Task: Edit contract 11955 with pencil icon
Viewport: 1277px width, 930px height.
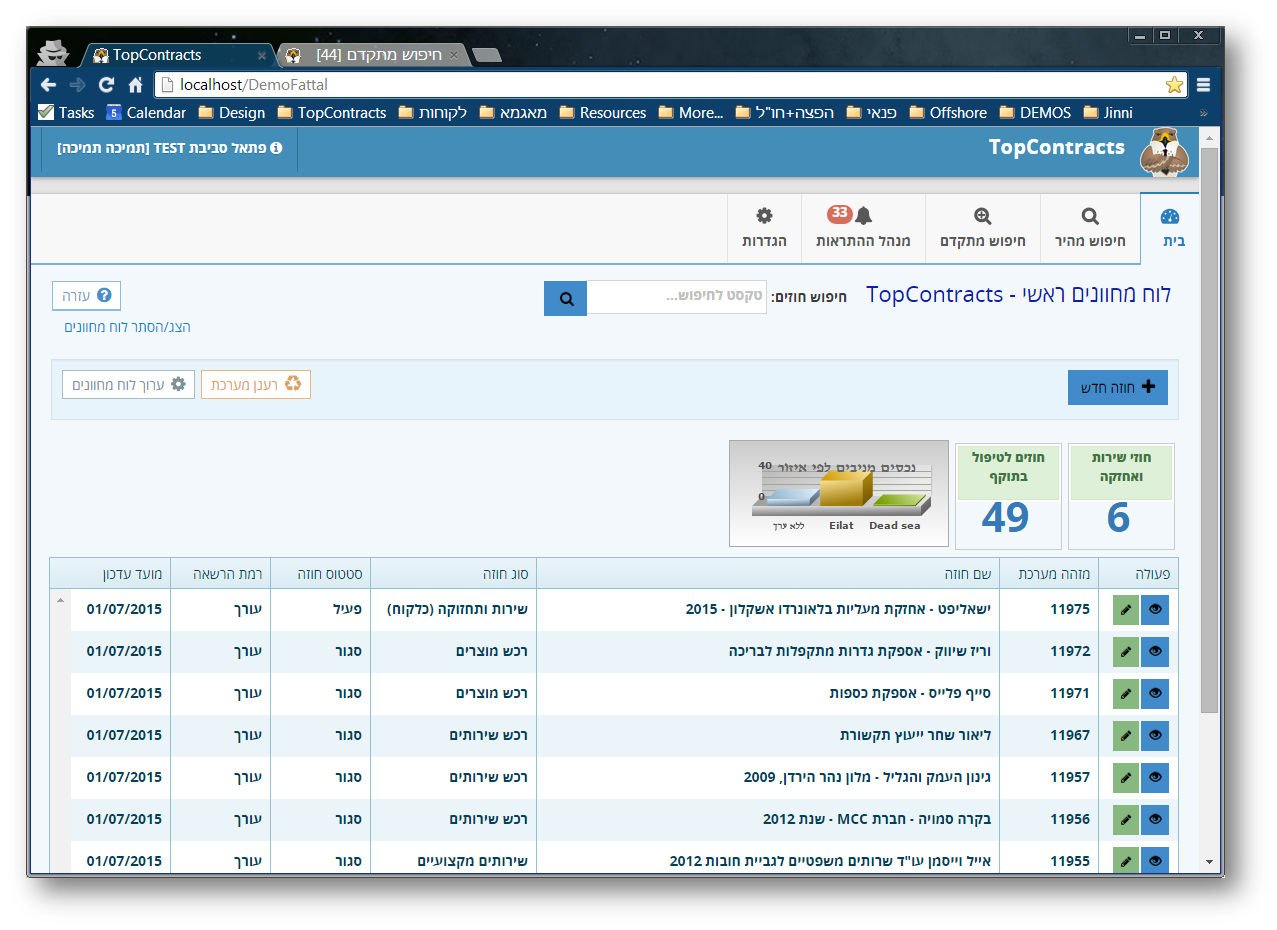Action: [x=1126, y=860]
